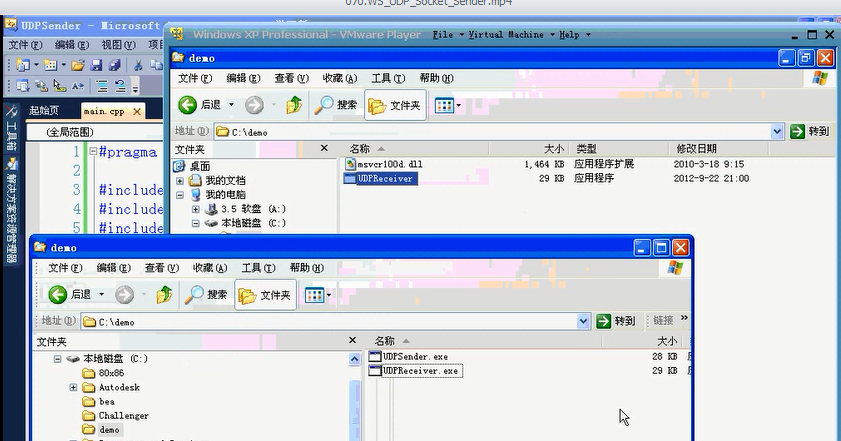Click Go (转到) button in upper demo window

pos(810,131)
